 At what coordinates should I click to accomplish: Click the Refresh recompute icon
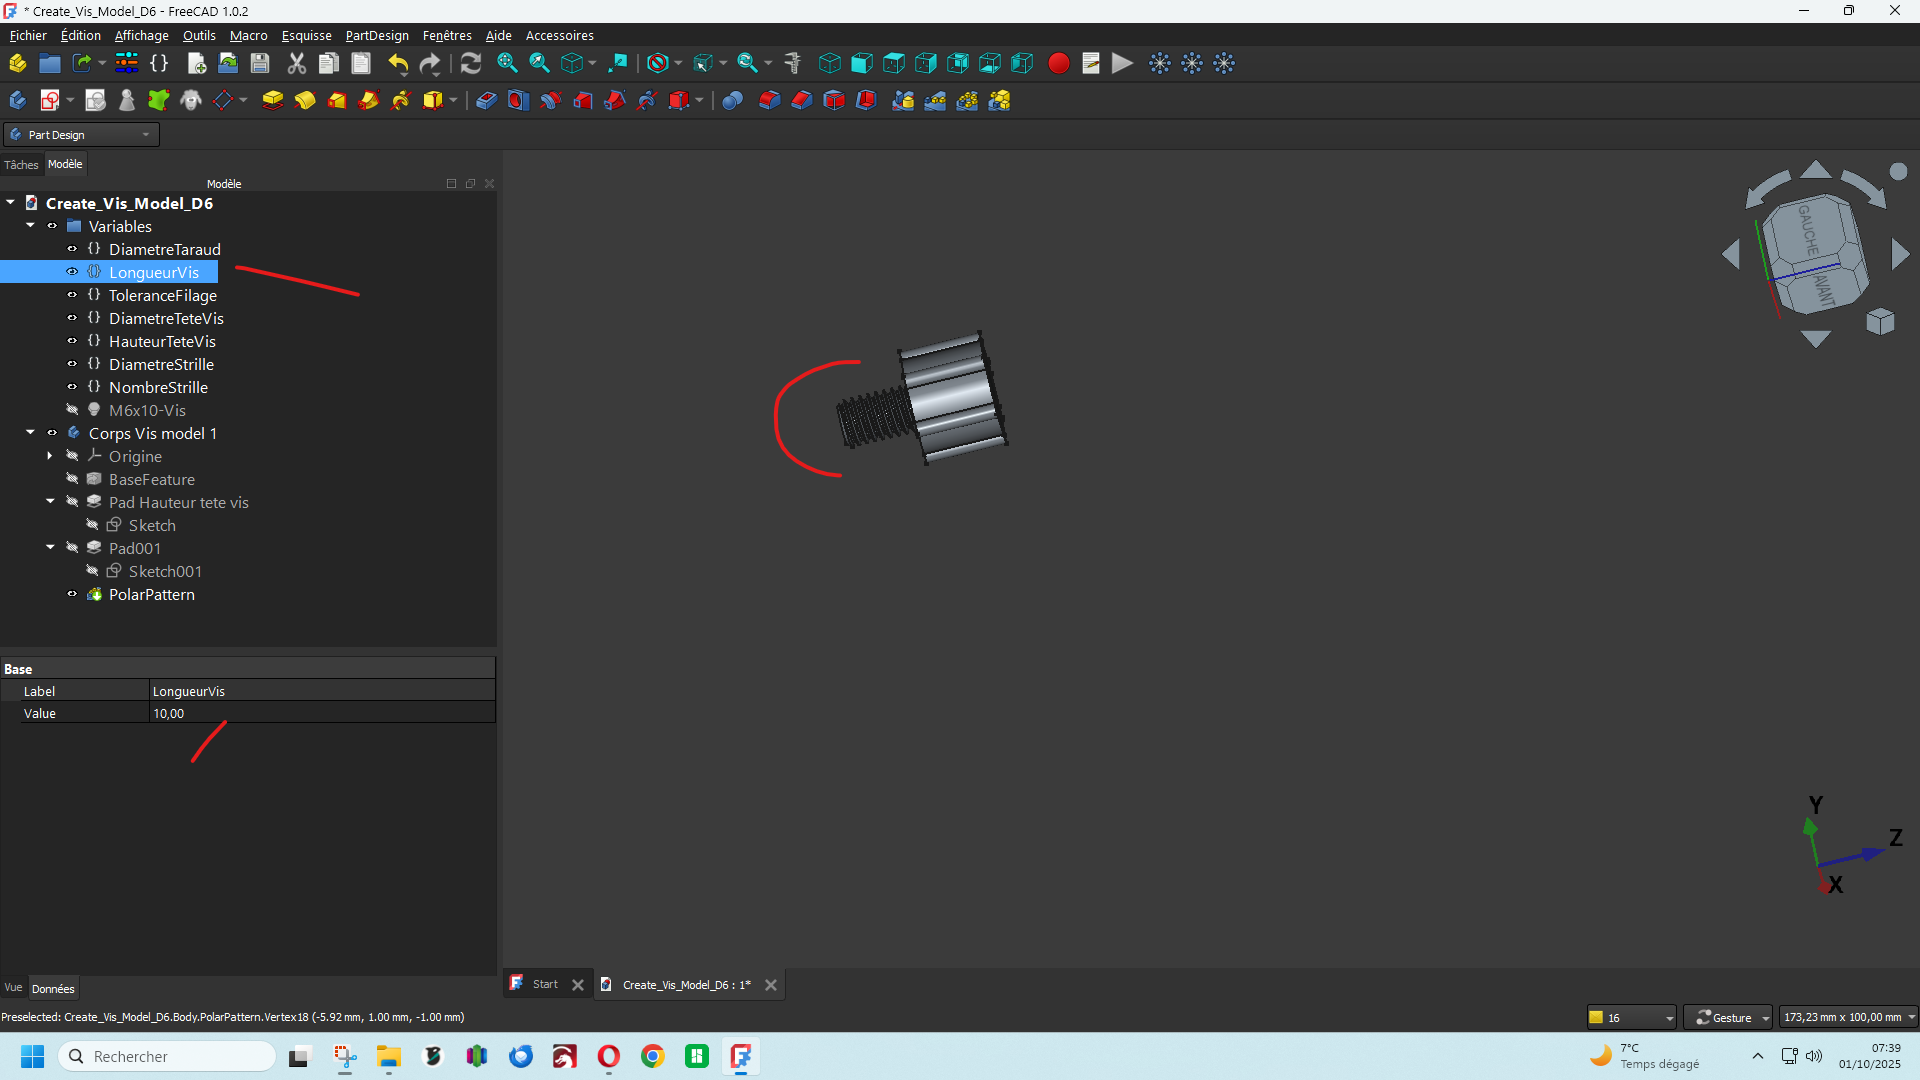coord(471,63)
